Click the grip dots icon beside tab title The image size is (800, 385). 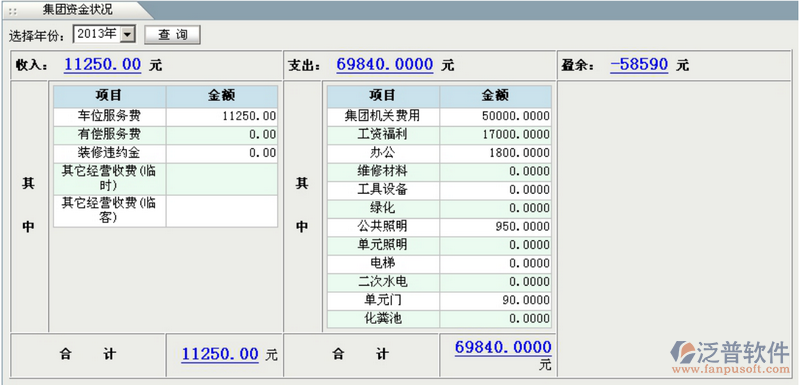13,11
